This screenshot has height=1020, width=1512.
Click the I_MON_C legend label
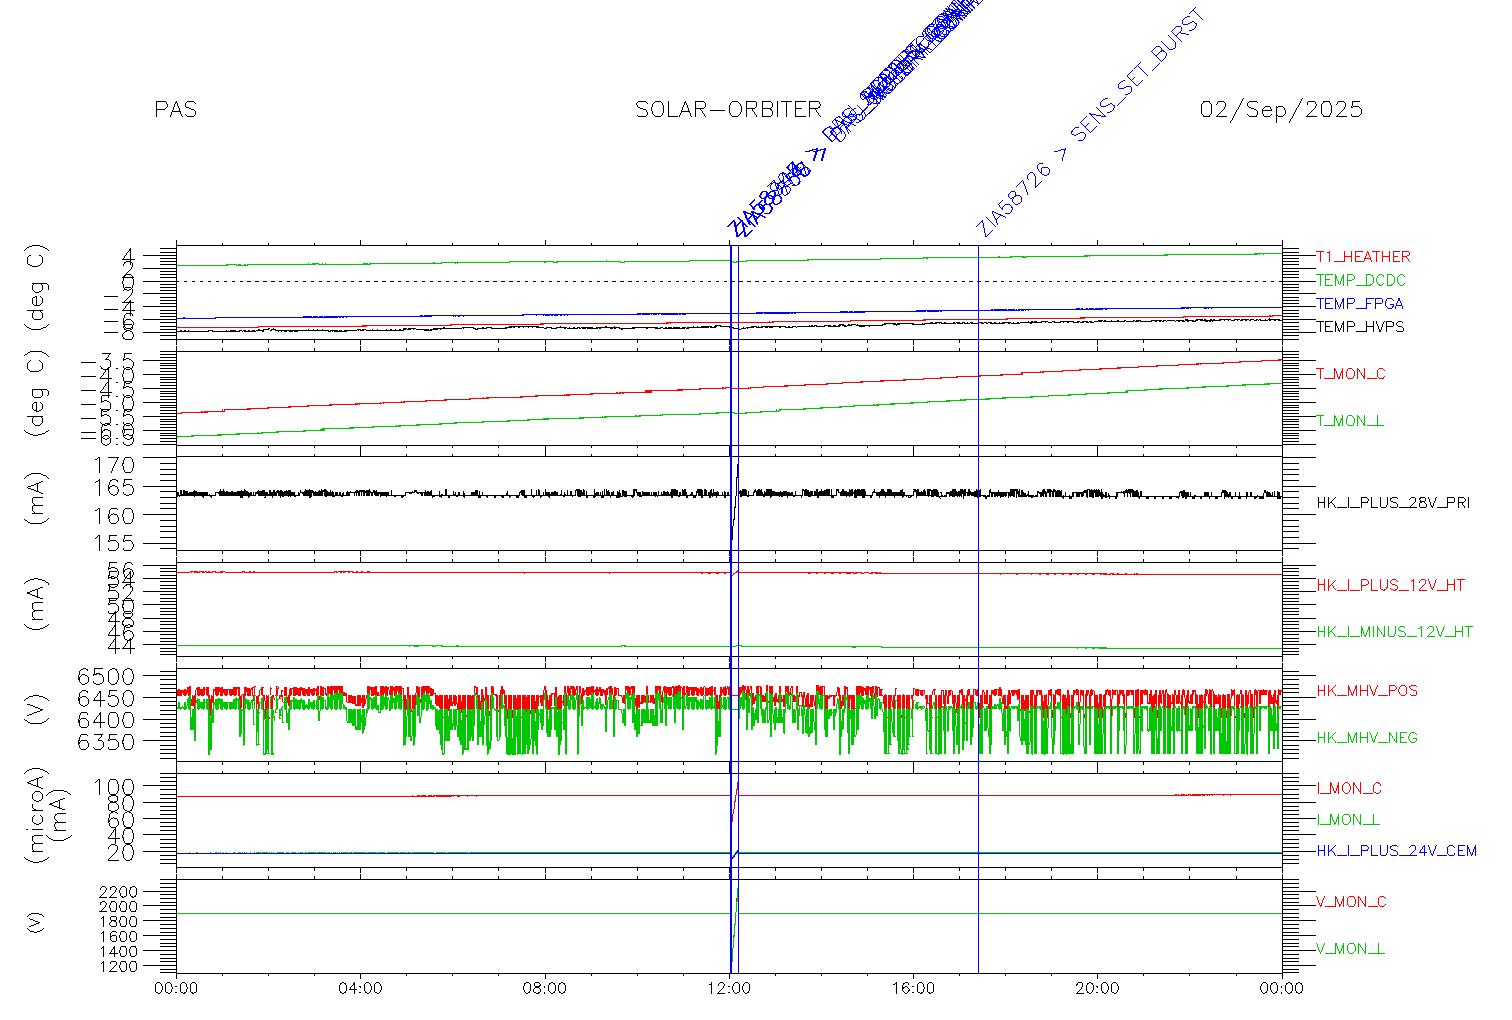click(1349, 789)
